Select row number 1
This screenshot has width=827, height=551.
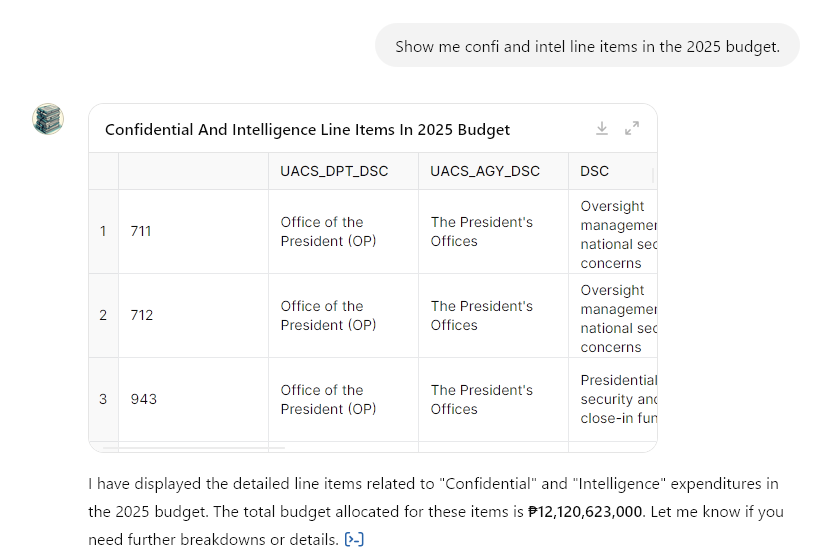coord(103,231)
